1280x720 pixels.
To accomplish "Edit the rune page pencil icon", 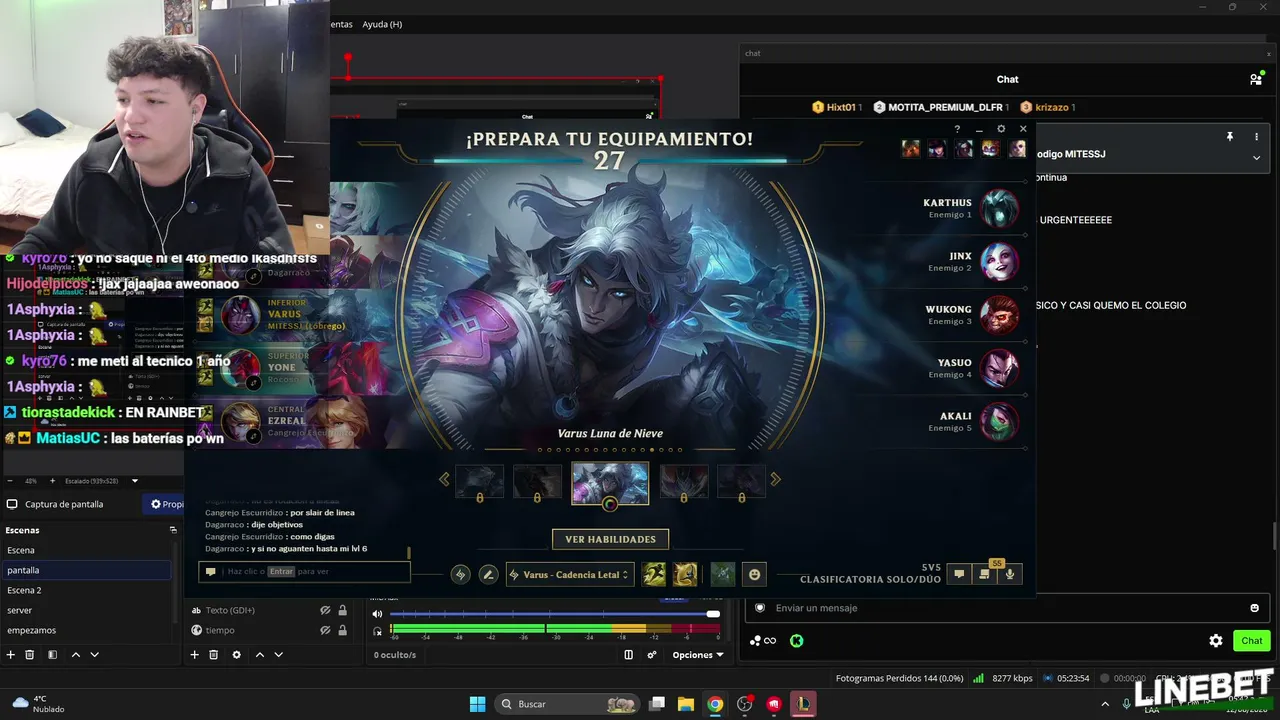I will coord(488,574).
